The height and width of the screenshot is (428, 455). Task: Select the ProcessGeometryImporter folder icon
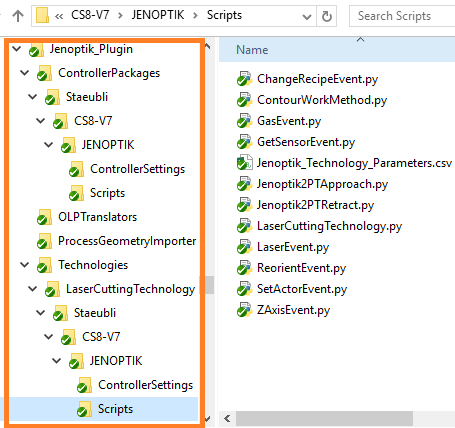tap(44, 242)
